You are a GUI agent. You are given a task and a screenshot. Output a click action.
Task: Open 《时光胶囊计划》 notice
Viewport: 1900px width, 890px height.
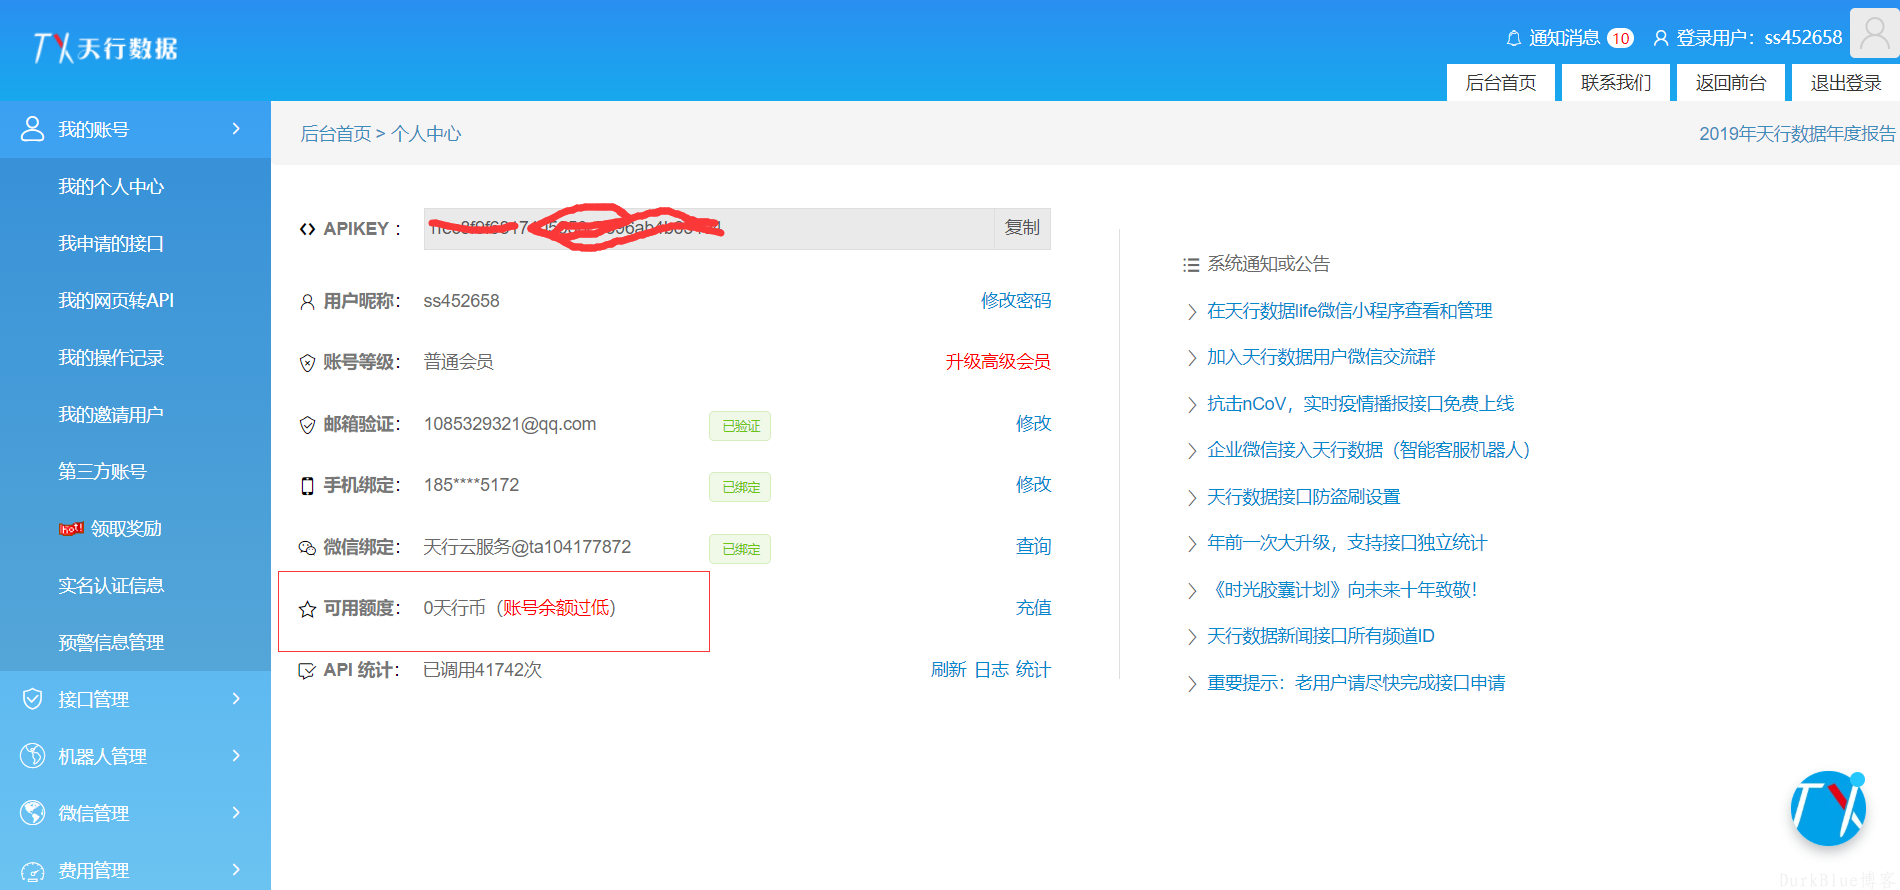(1342, 590)
